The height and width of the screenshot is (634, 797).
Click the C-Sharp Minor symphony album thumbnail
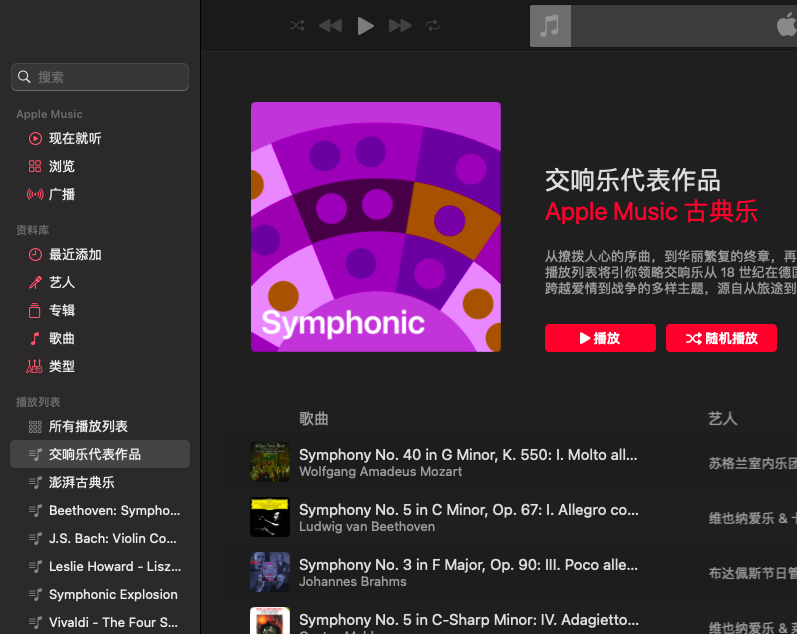point(270,620)
